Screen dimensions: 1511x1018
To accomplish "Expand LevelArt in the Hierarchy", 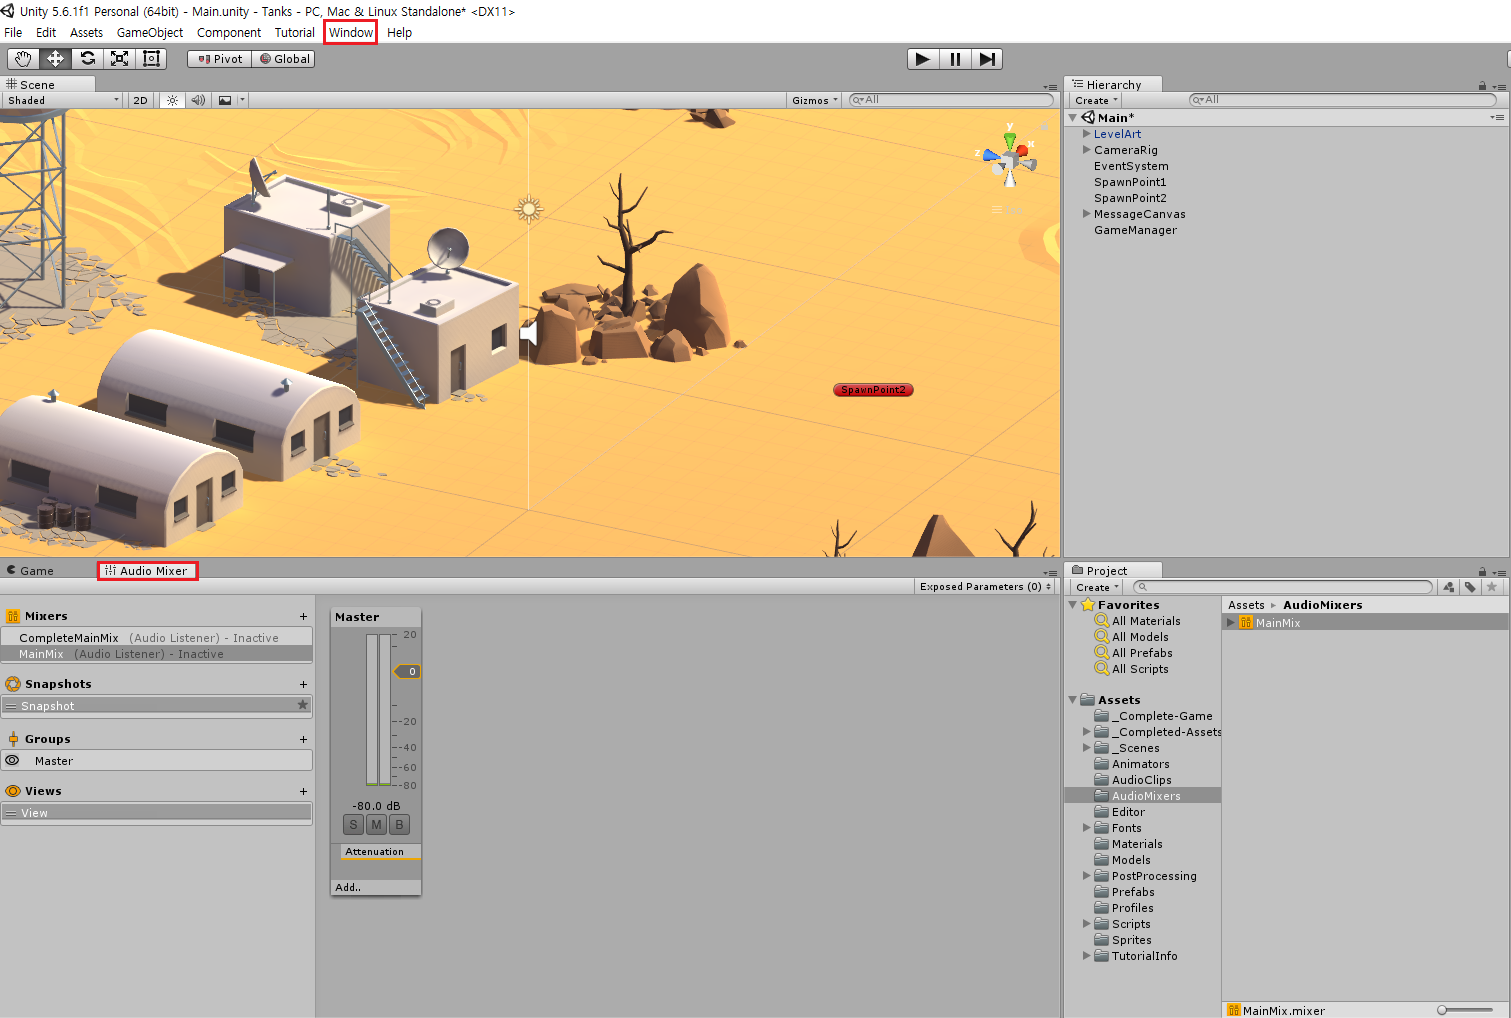I will pos(1086,133).
